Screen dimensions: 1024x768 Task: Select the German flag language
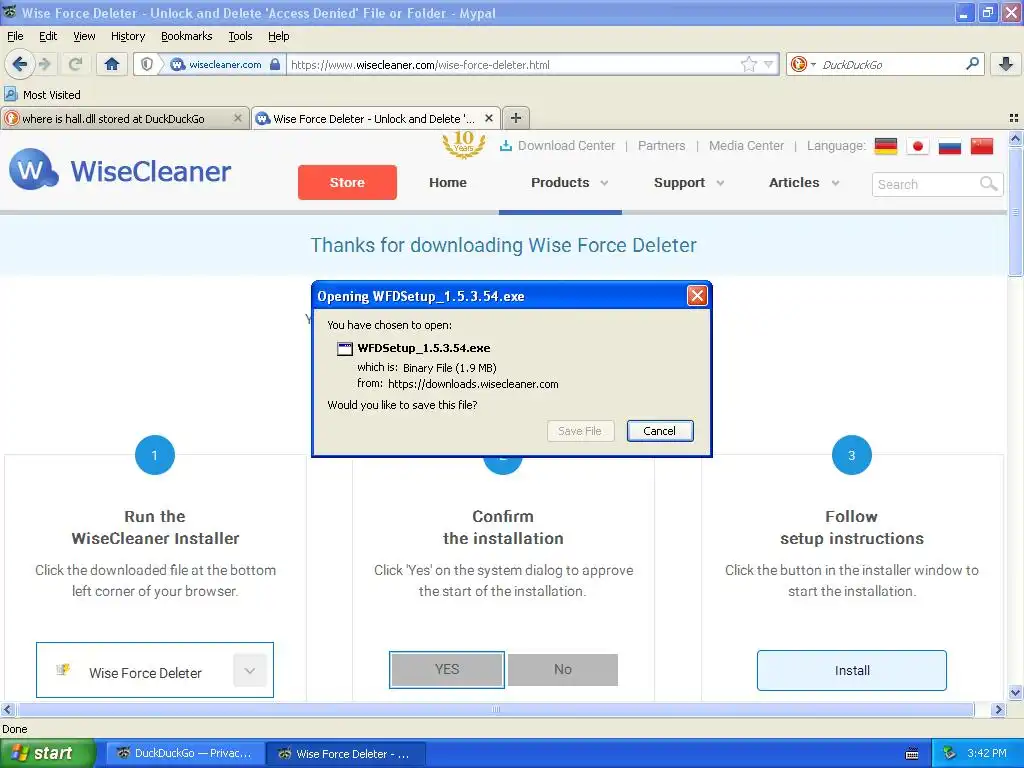pos(886,146)
